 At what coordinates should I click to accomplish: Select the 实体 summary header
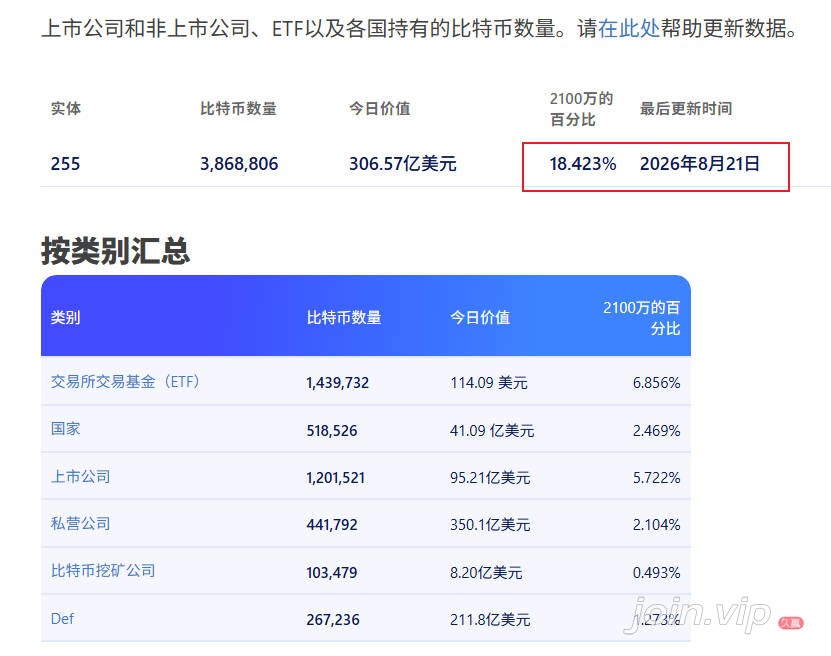point(66,109)
